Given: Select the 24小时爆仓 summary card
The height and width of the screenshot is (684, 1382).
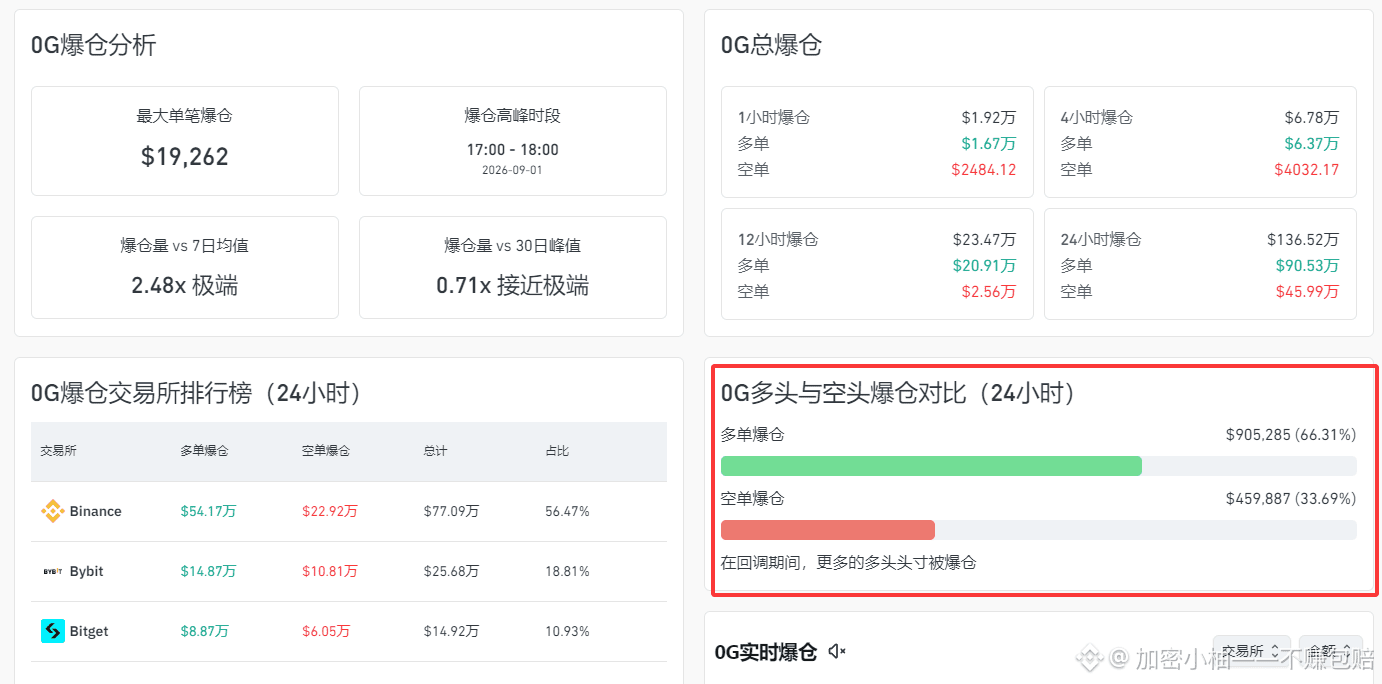Looking at the screenshot, I should click(1200, 264).
